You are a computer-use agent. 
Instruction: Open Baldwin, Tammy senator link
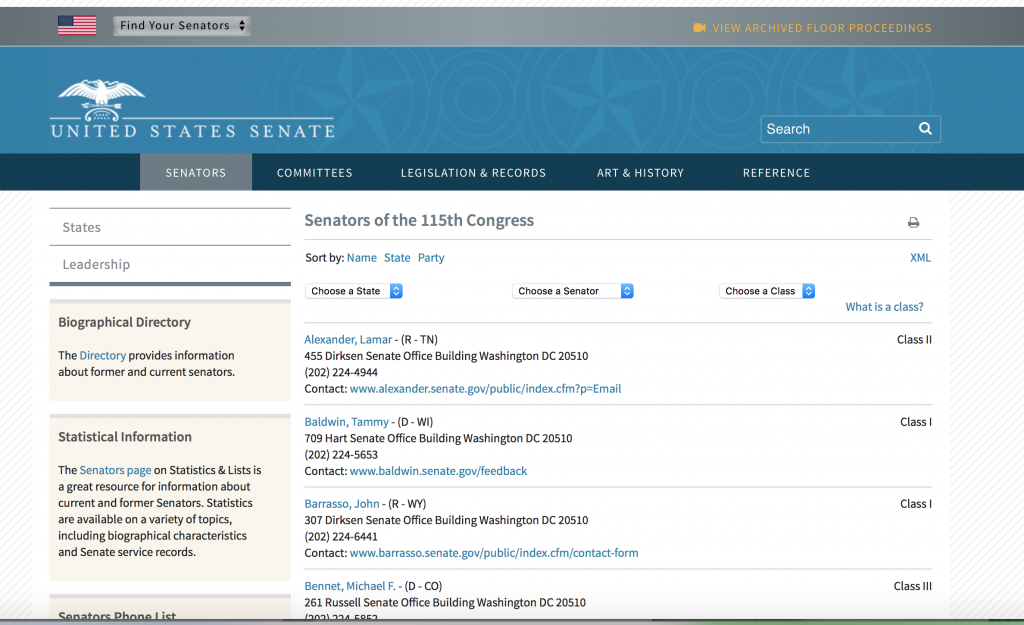click(x=346, y=422)
